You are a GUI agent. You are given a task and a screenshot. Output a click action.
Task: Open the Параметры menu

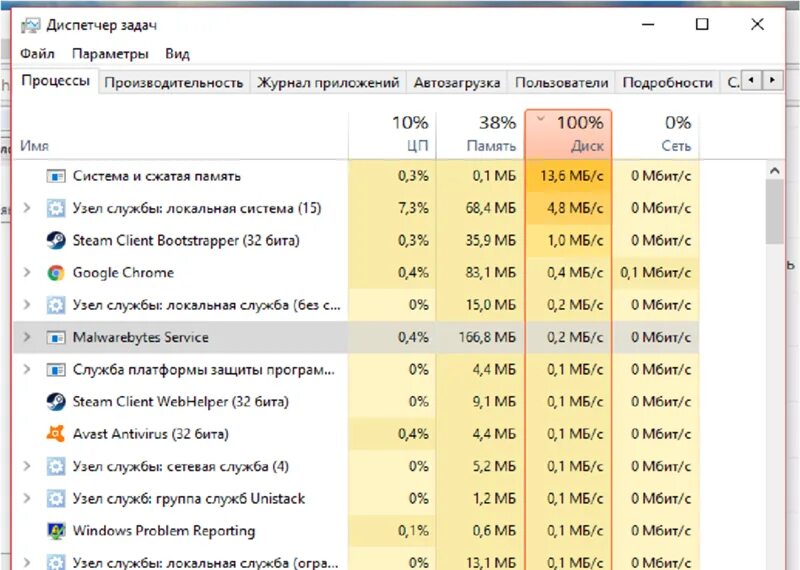(110, 54)
